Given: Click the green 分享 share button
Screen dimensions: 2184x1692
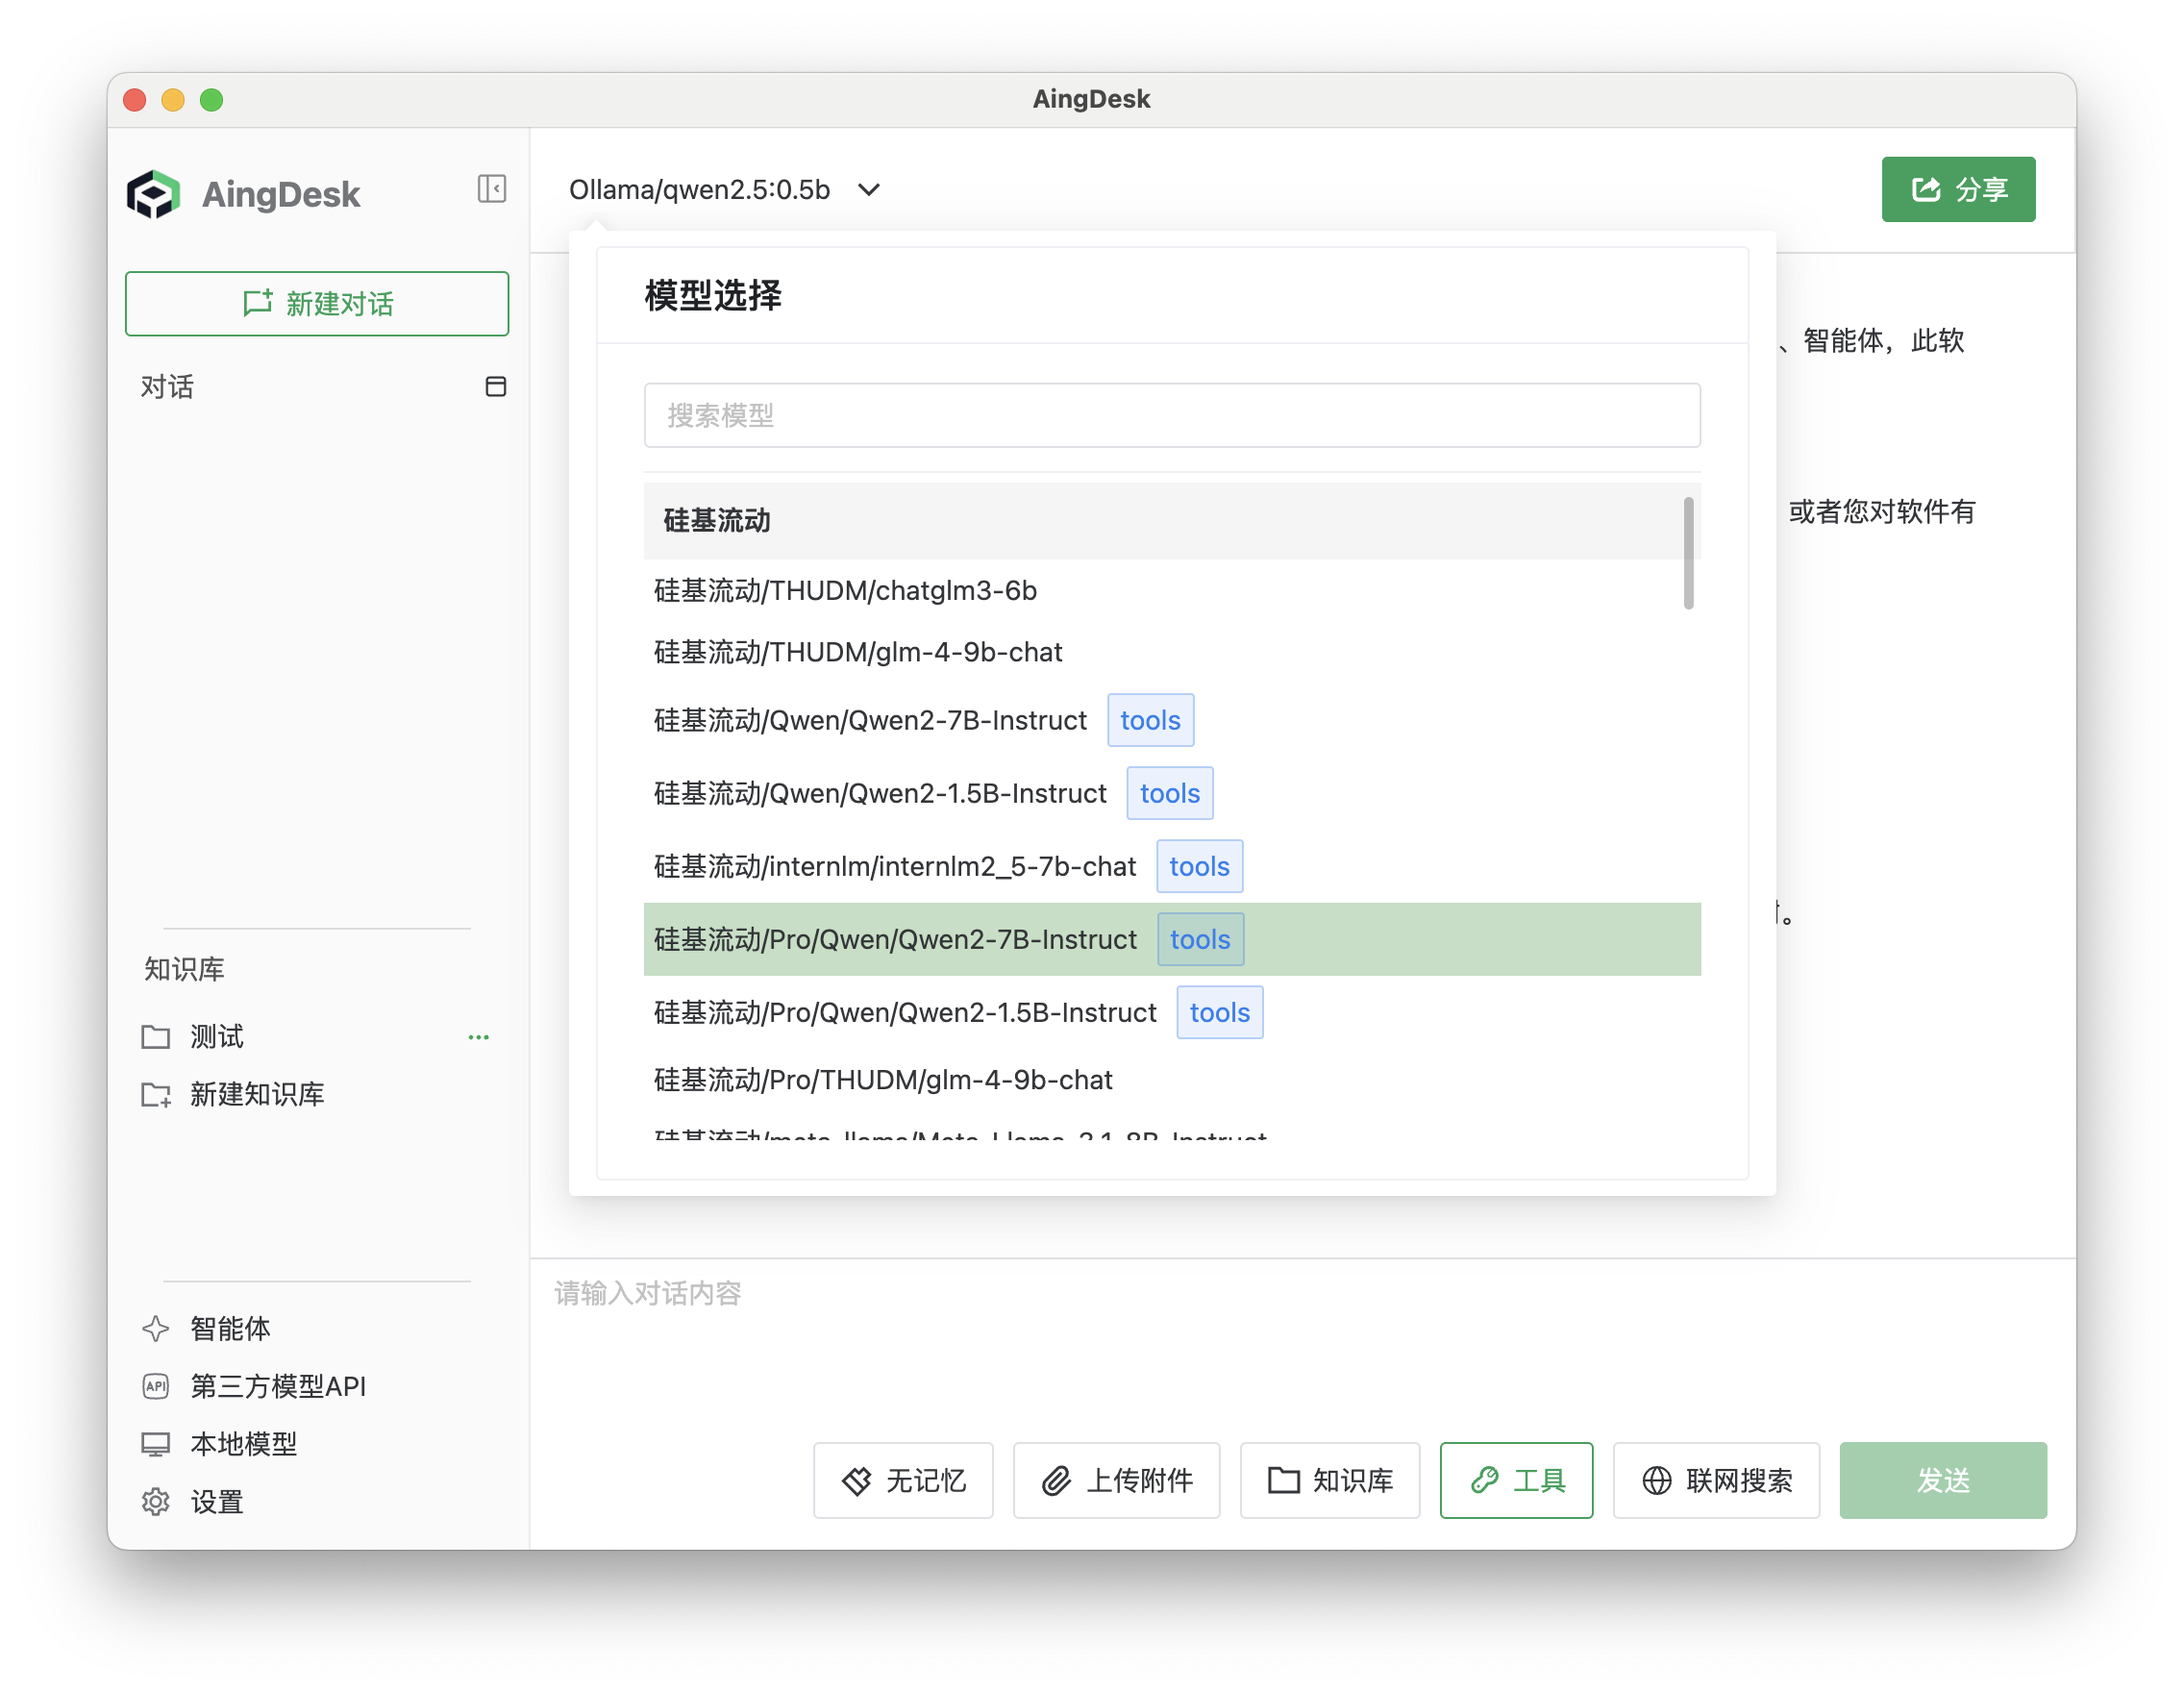Looking at the screenshot, I should click(x=1957, y=189).
